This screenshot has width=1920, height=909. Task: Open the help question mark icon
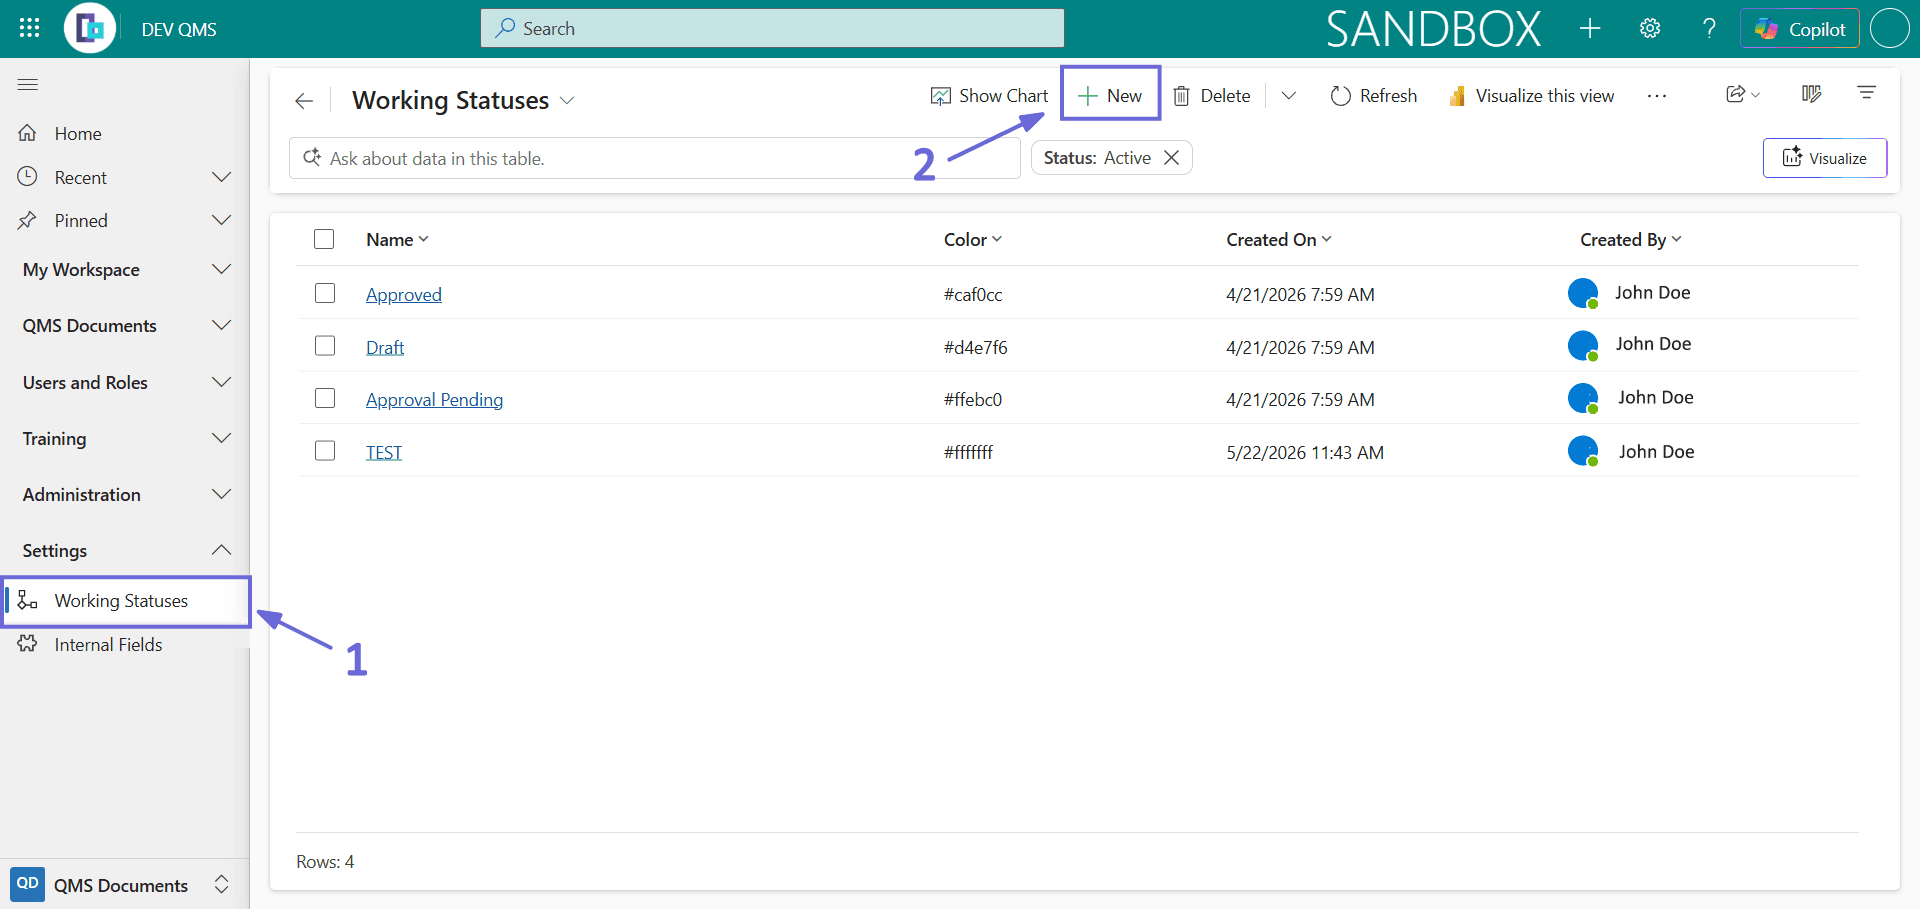(x=1709, y=28)
